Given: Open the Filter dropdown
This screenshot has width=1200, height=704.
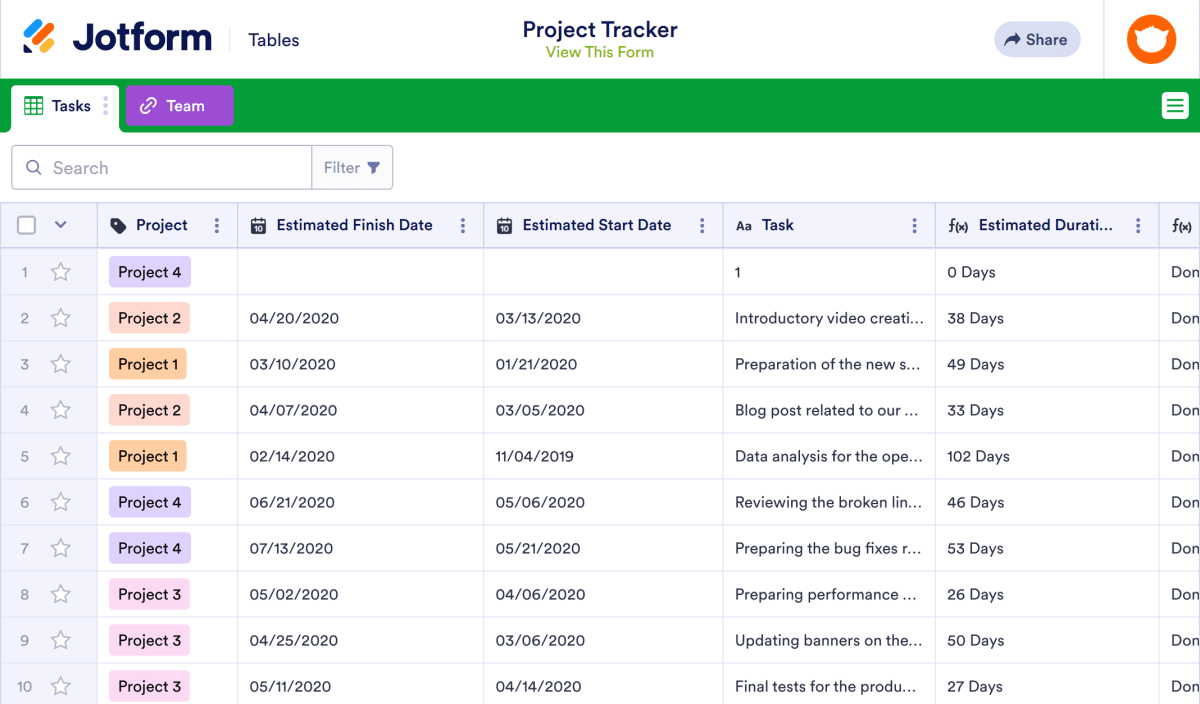Looking at the screenshot, I should 352,167.
